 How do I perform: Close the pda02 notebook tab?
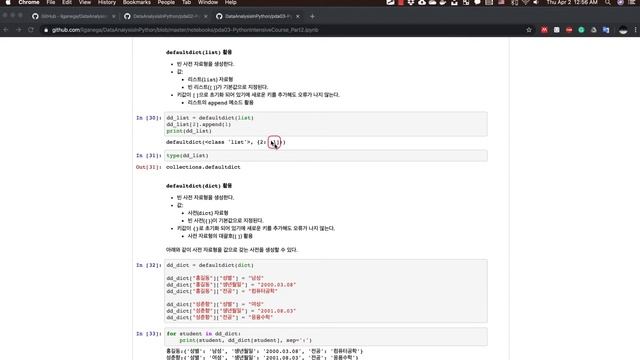pyautogui.click(x=206, y=16)
